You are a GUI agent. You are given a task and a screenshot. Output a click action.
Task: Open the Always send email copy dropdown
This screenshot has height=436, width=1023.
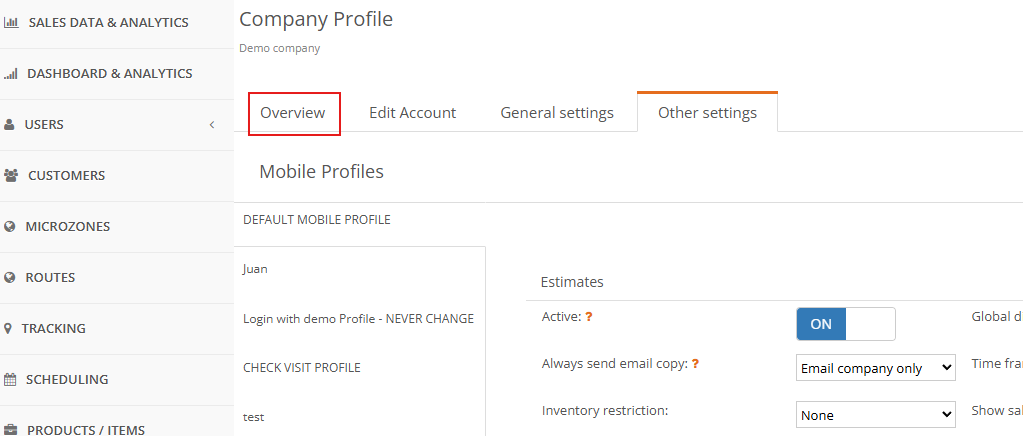(876, 368)
